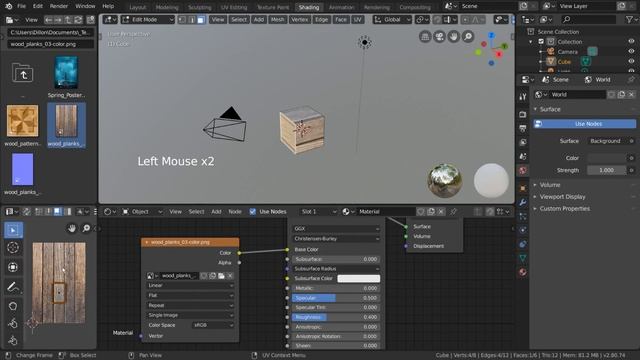Open the Window menu
Image resolution: width=640 pixels, height=360 pixels.
pos(85,6)
